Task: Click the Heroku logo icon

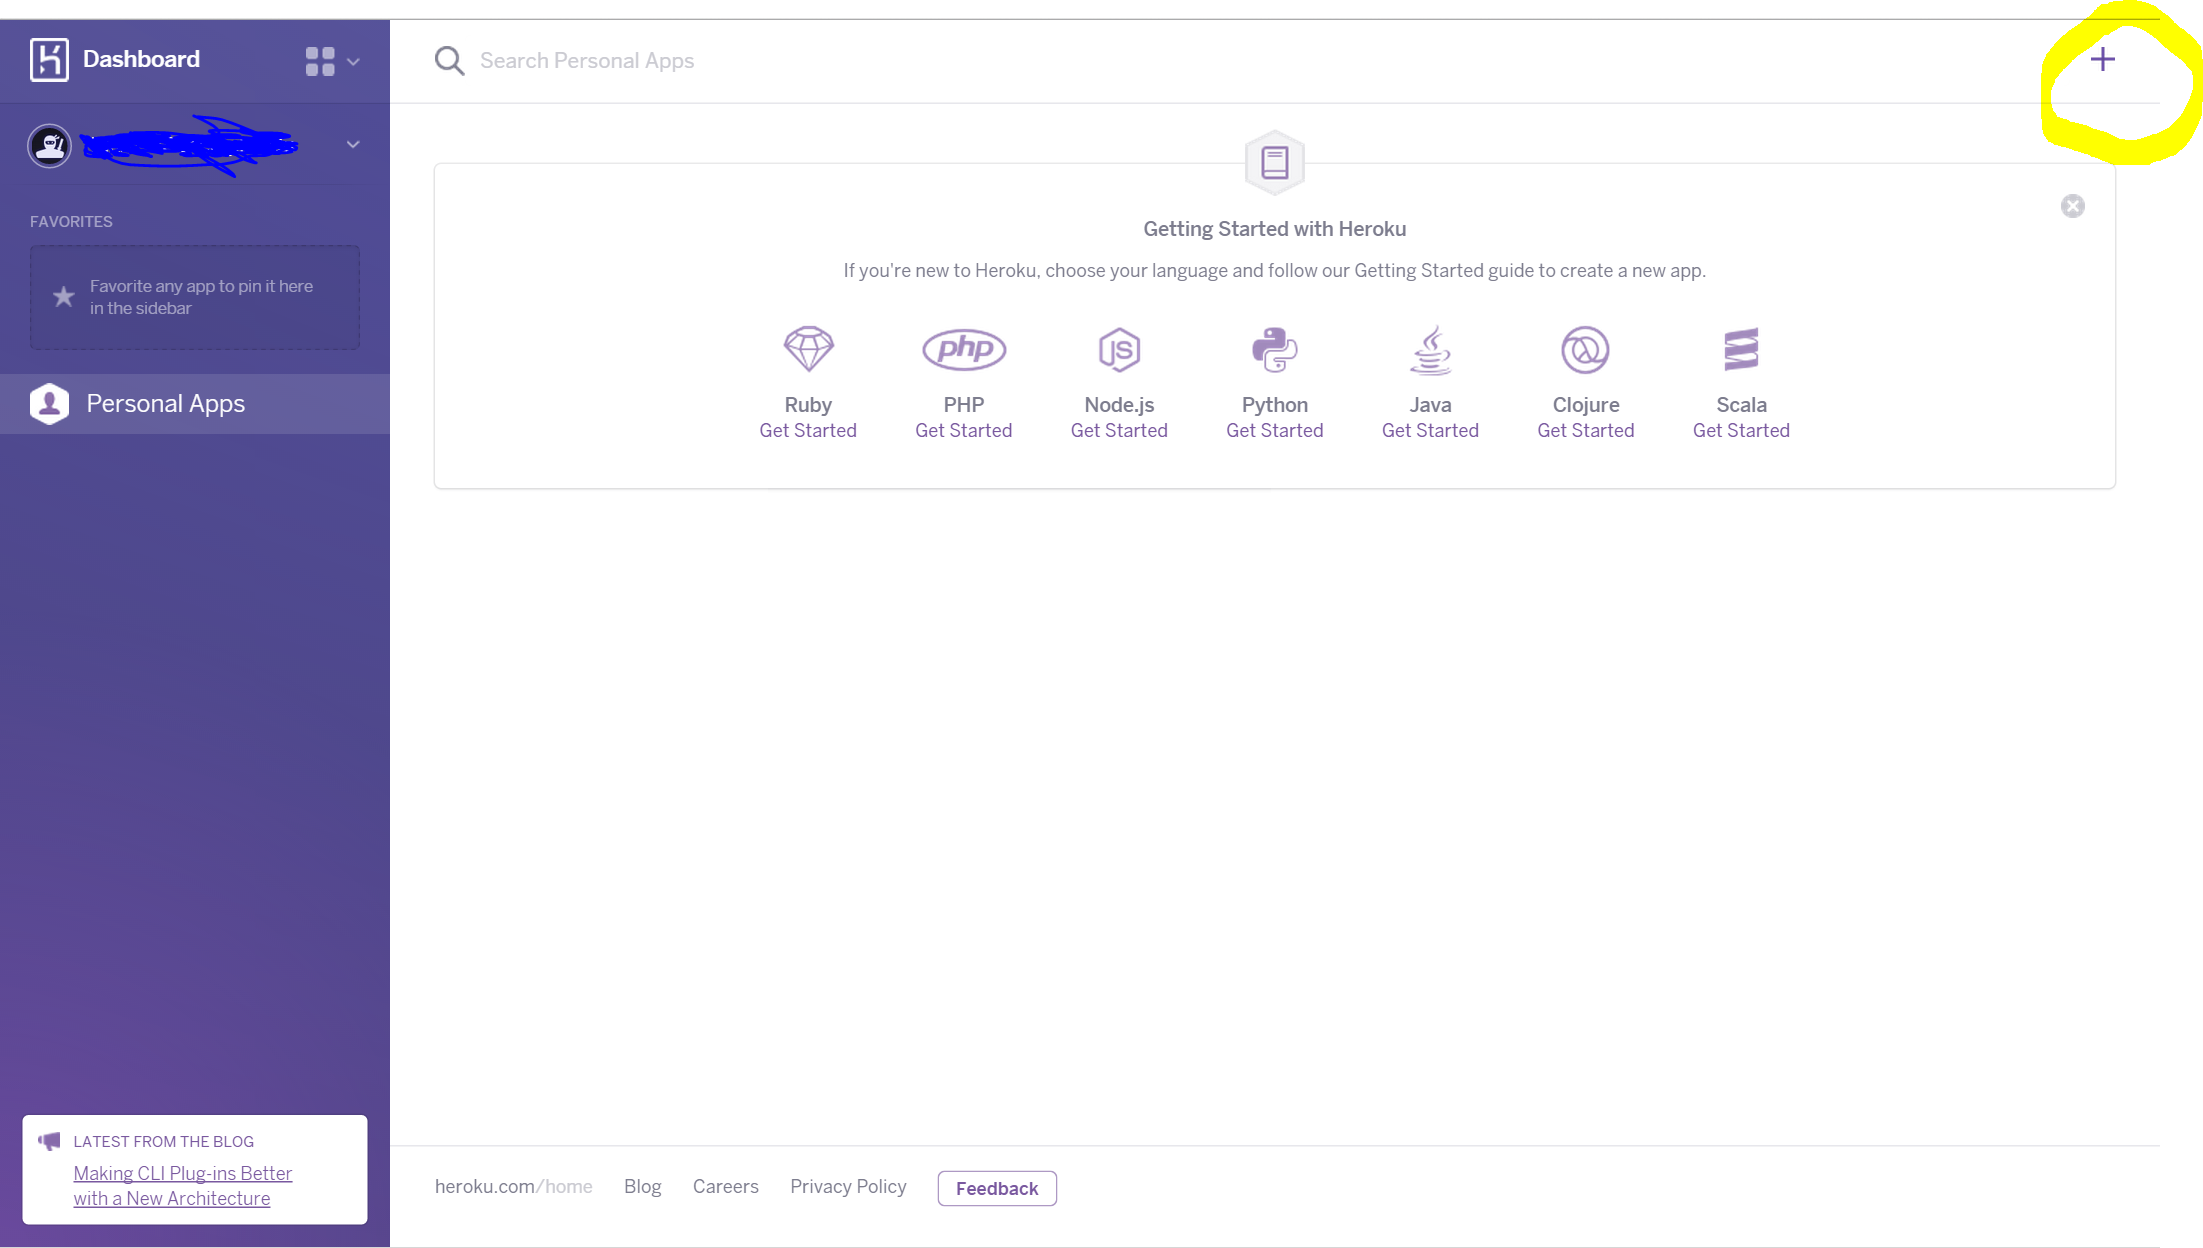Action: pos(49,59)
